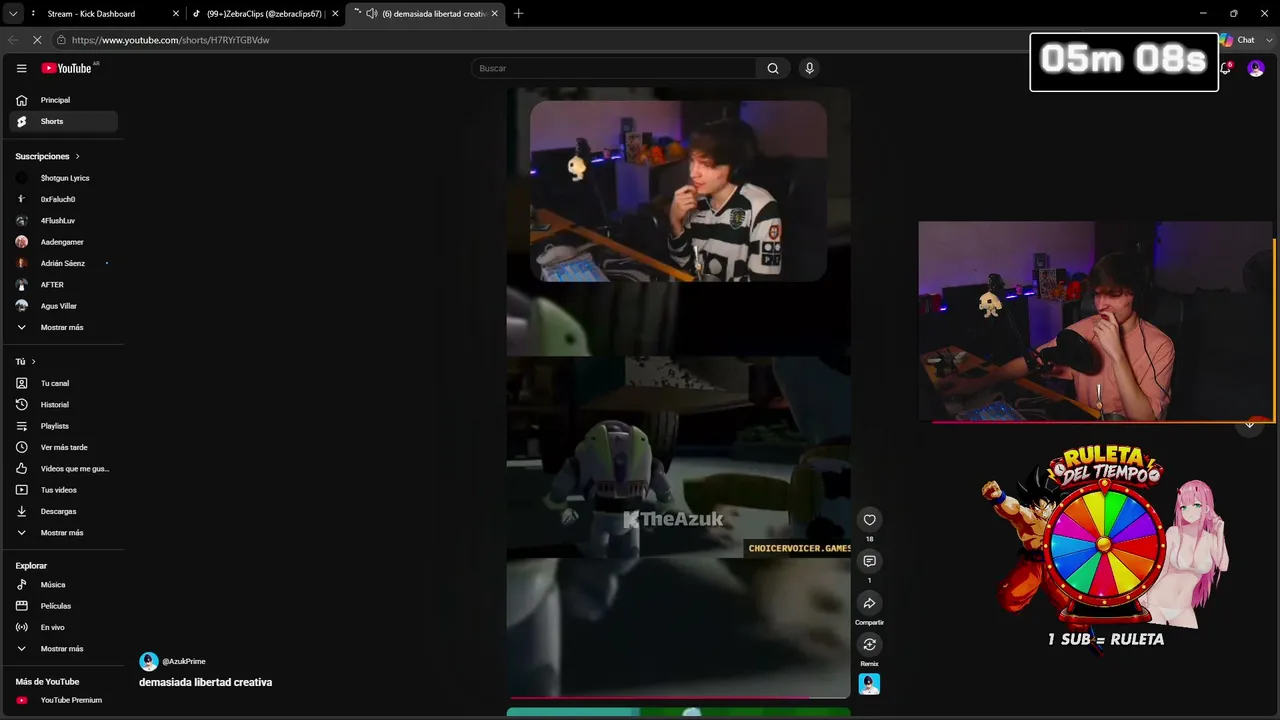Open Ver más tarde
1280x720 pixels.
click(x=64, y=447)
